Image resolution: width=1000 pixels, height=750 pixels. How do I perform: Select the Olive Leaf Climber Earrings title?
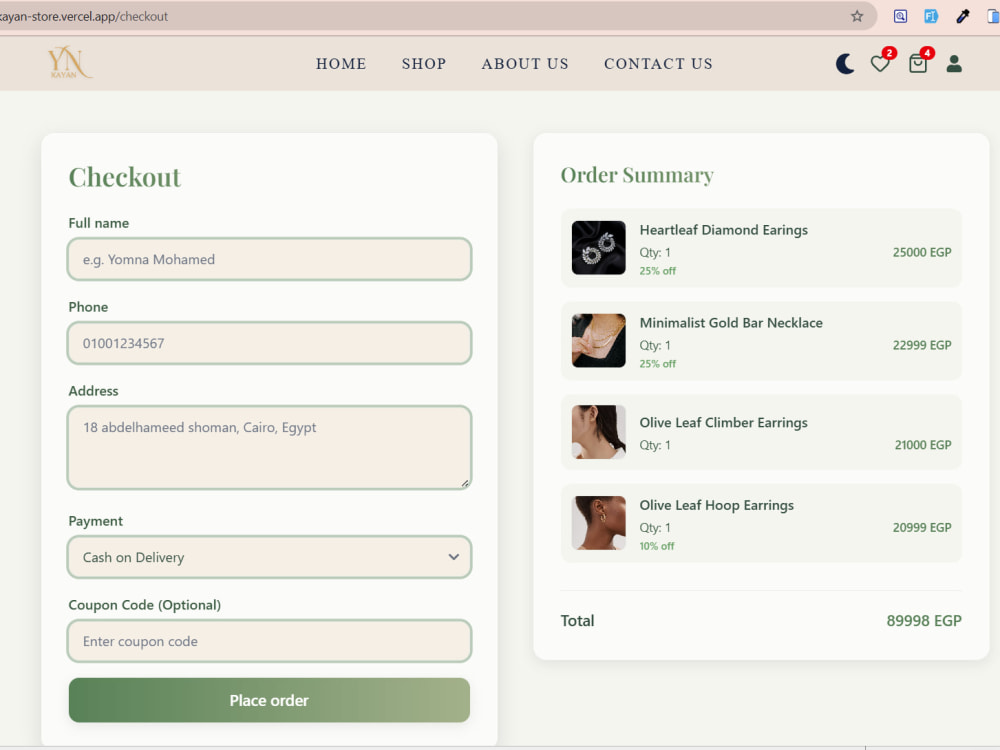[724, 423]
